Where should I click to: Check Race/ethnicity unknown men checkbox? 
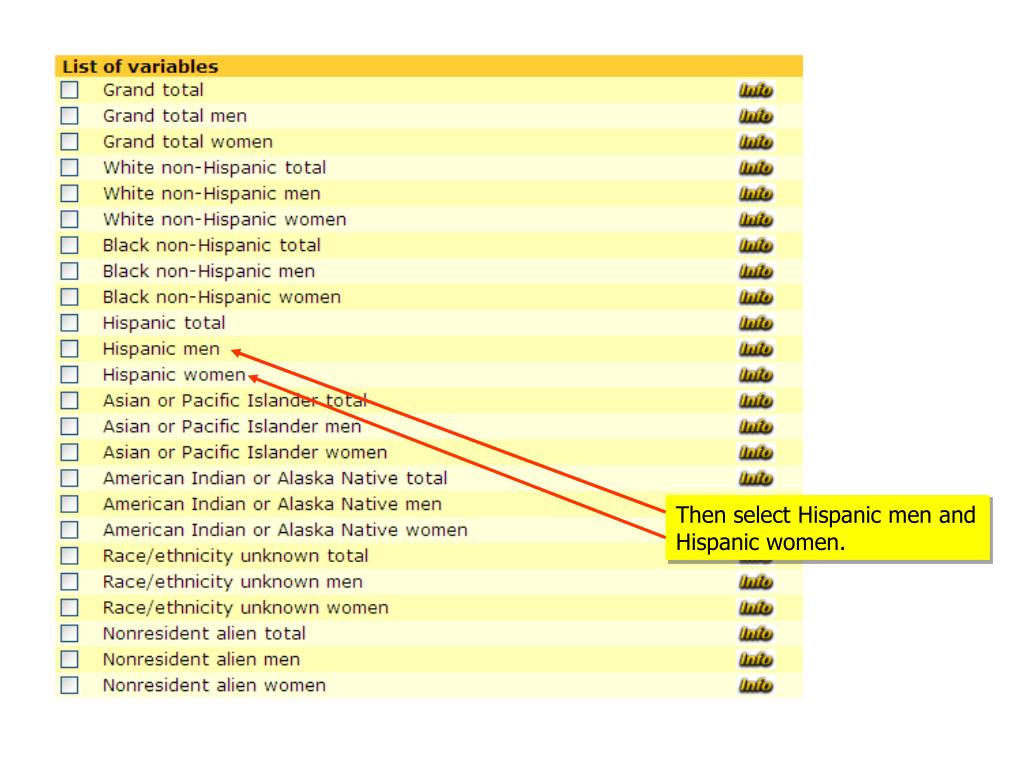[x=69, y=581]
